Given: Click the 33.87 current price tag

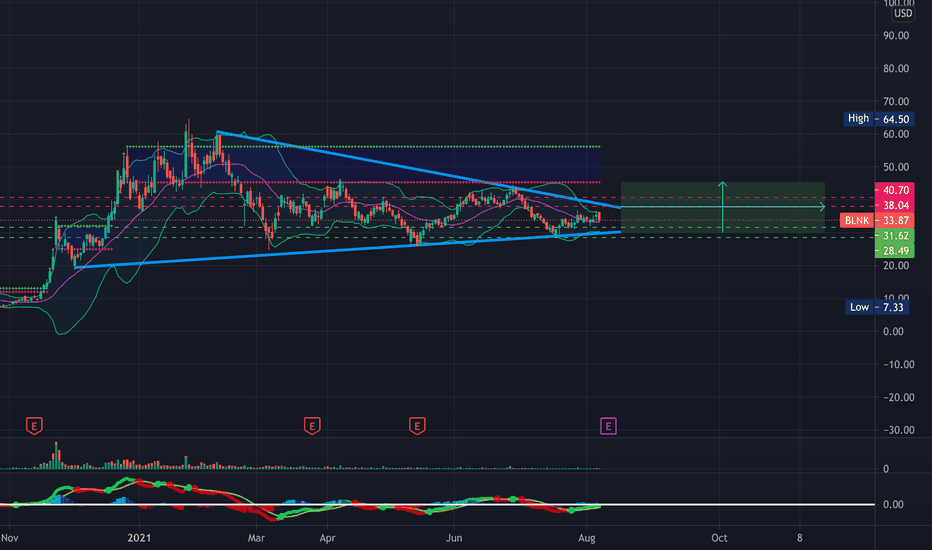Looking at the screenshot, I should pos(895,221).
